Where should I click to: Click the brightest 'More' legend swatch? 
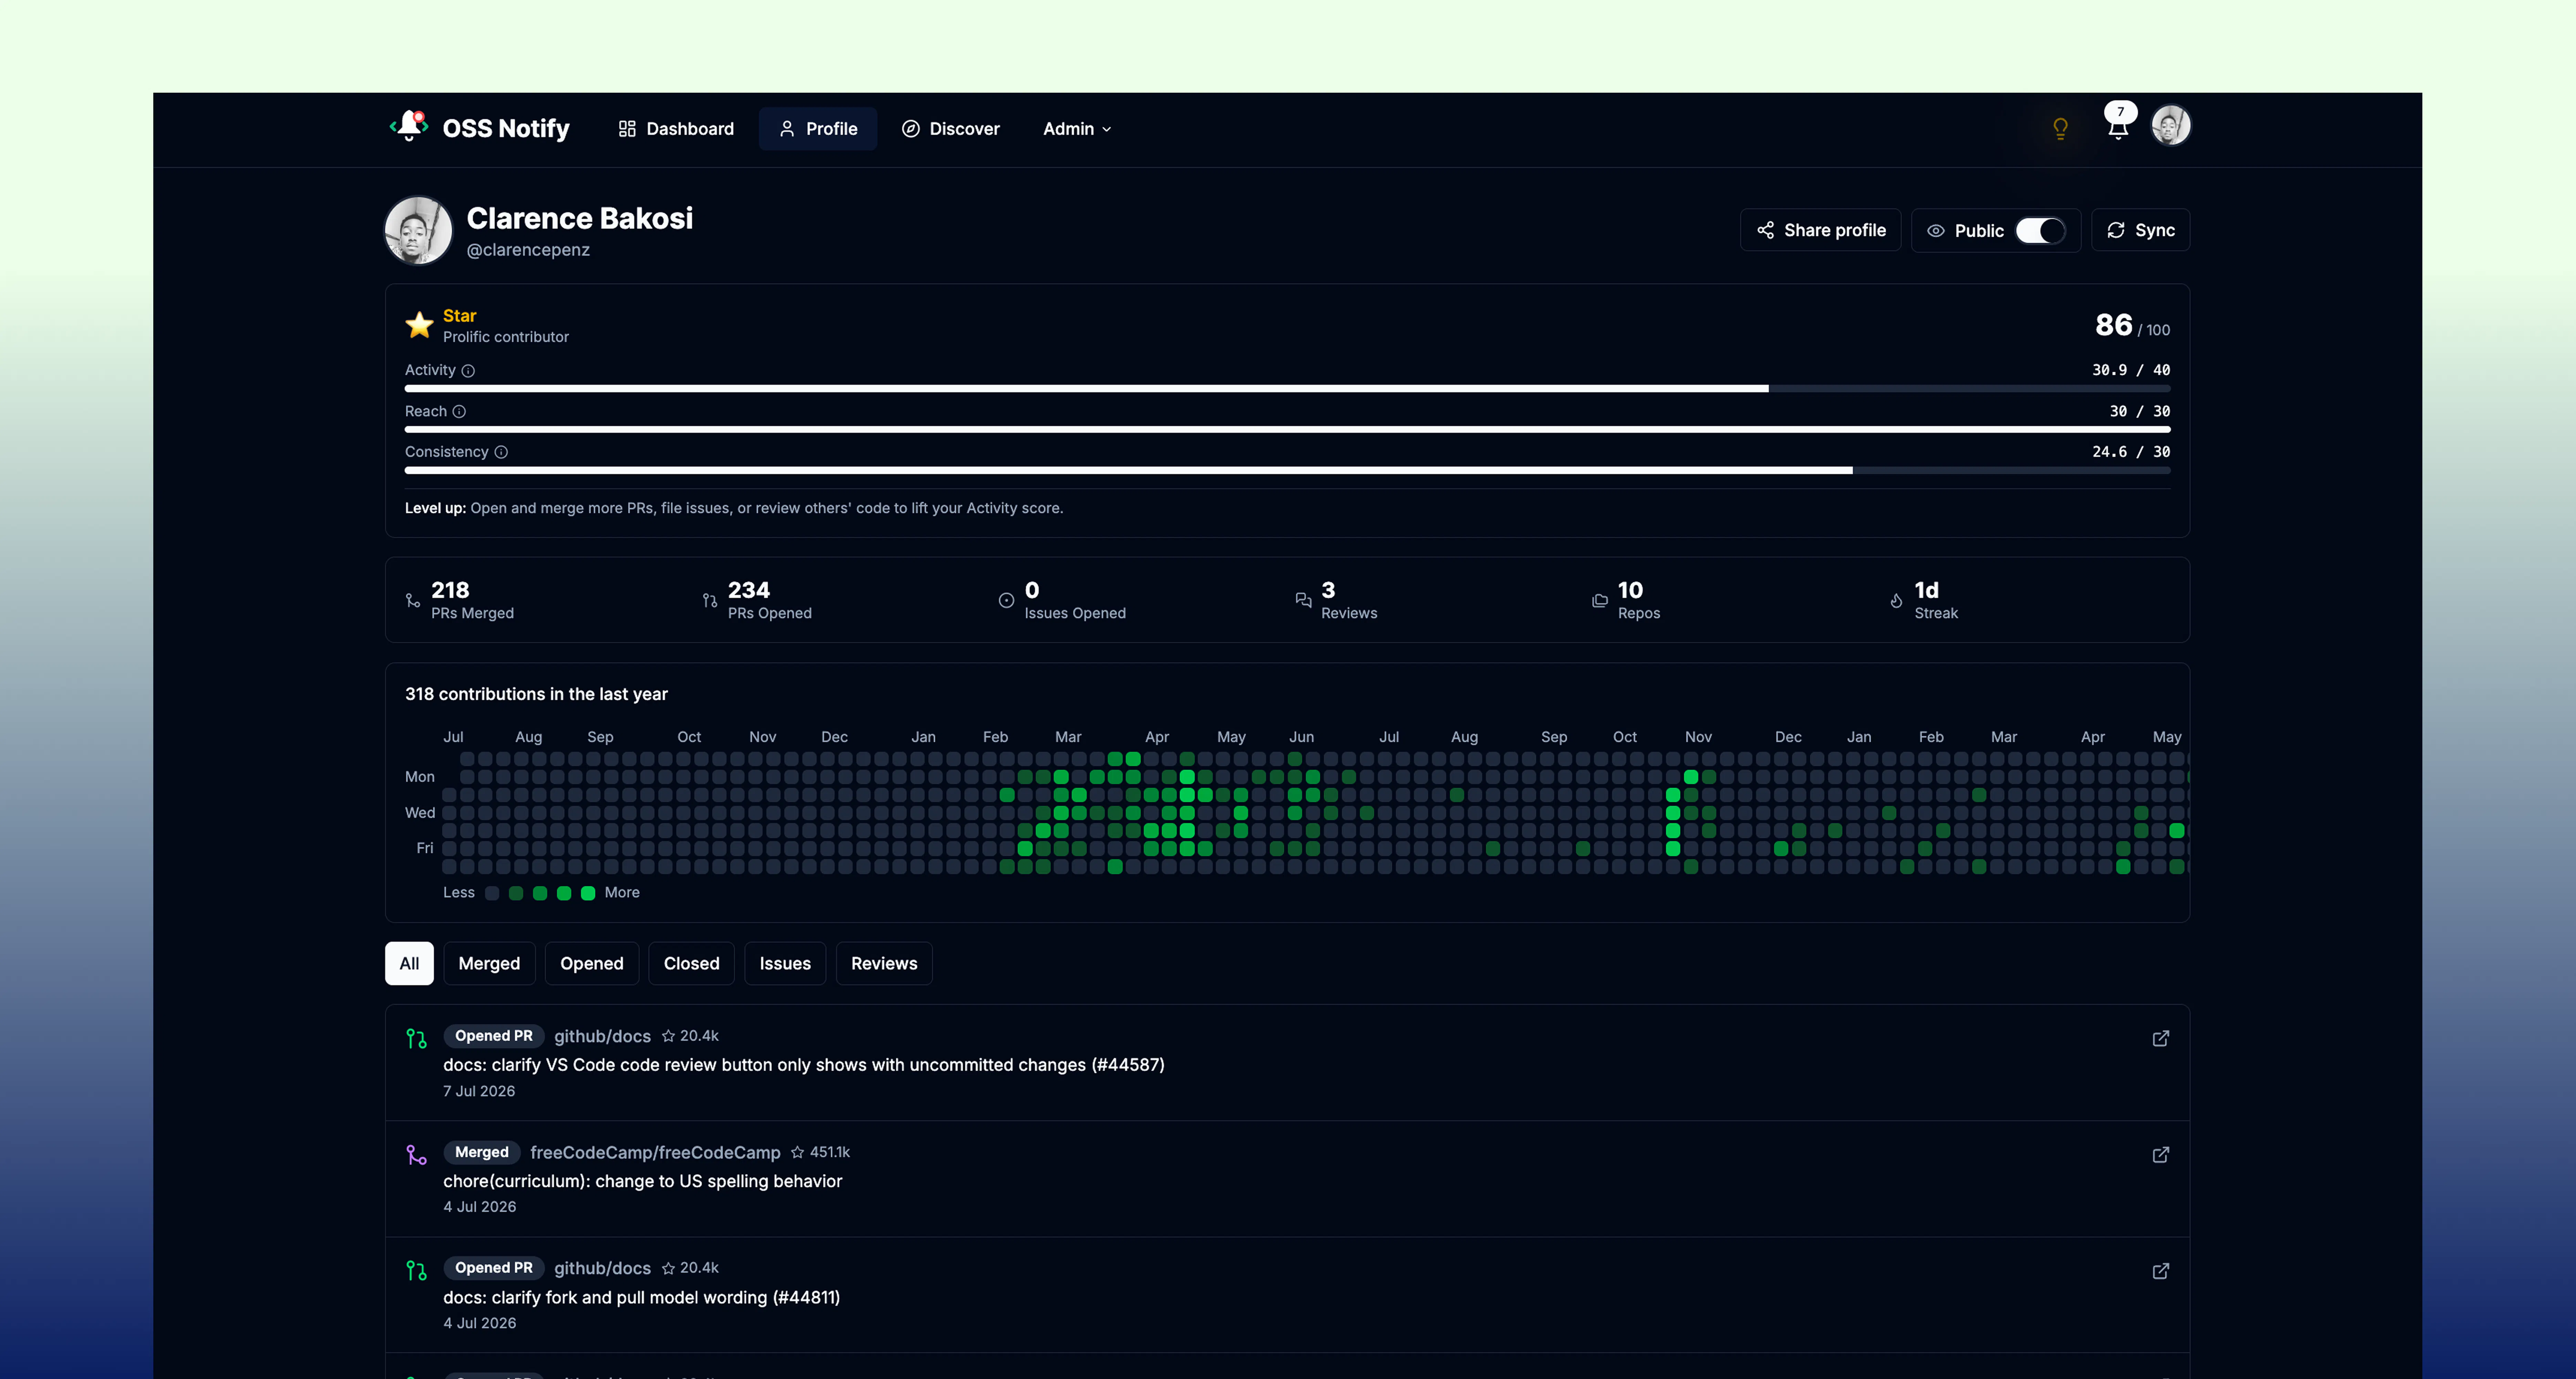pos(588,893)
